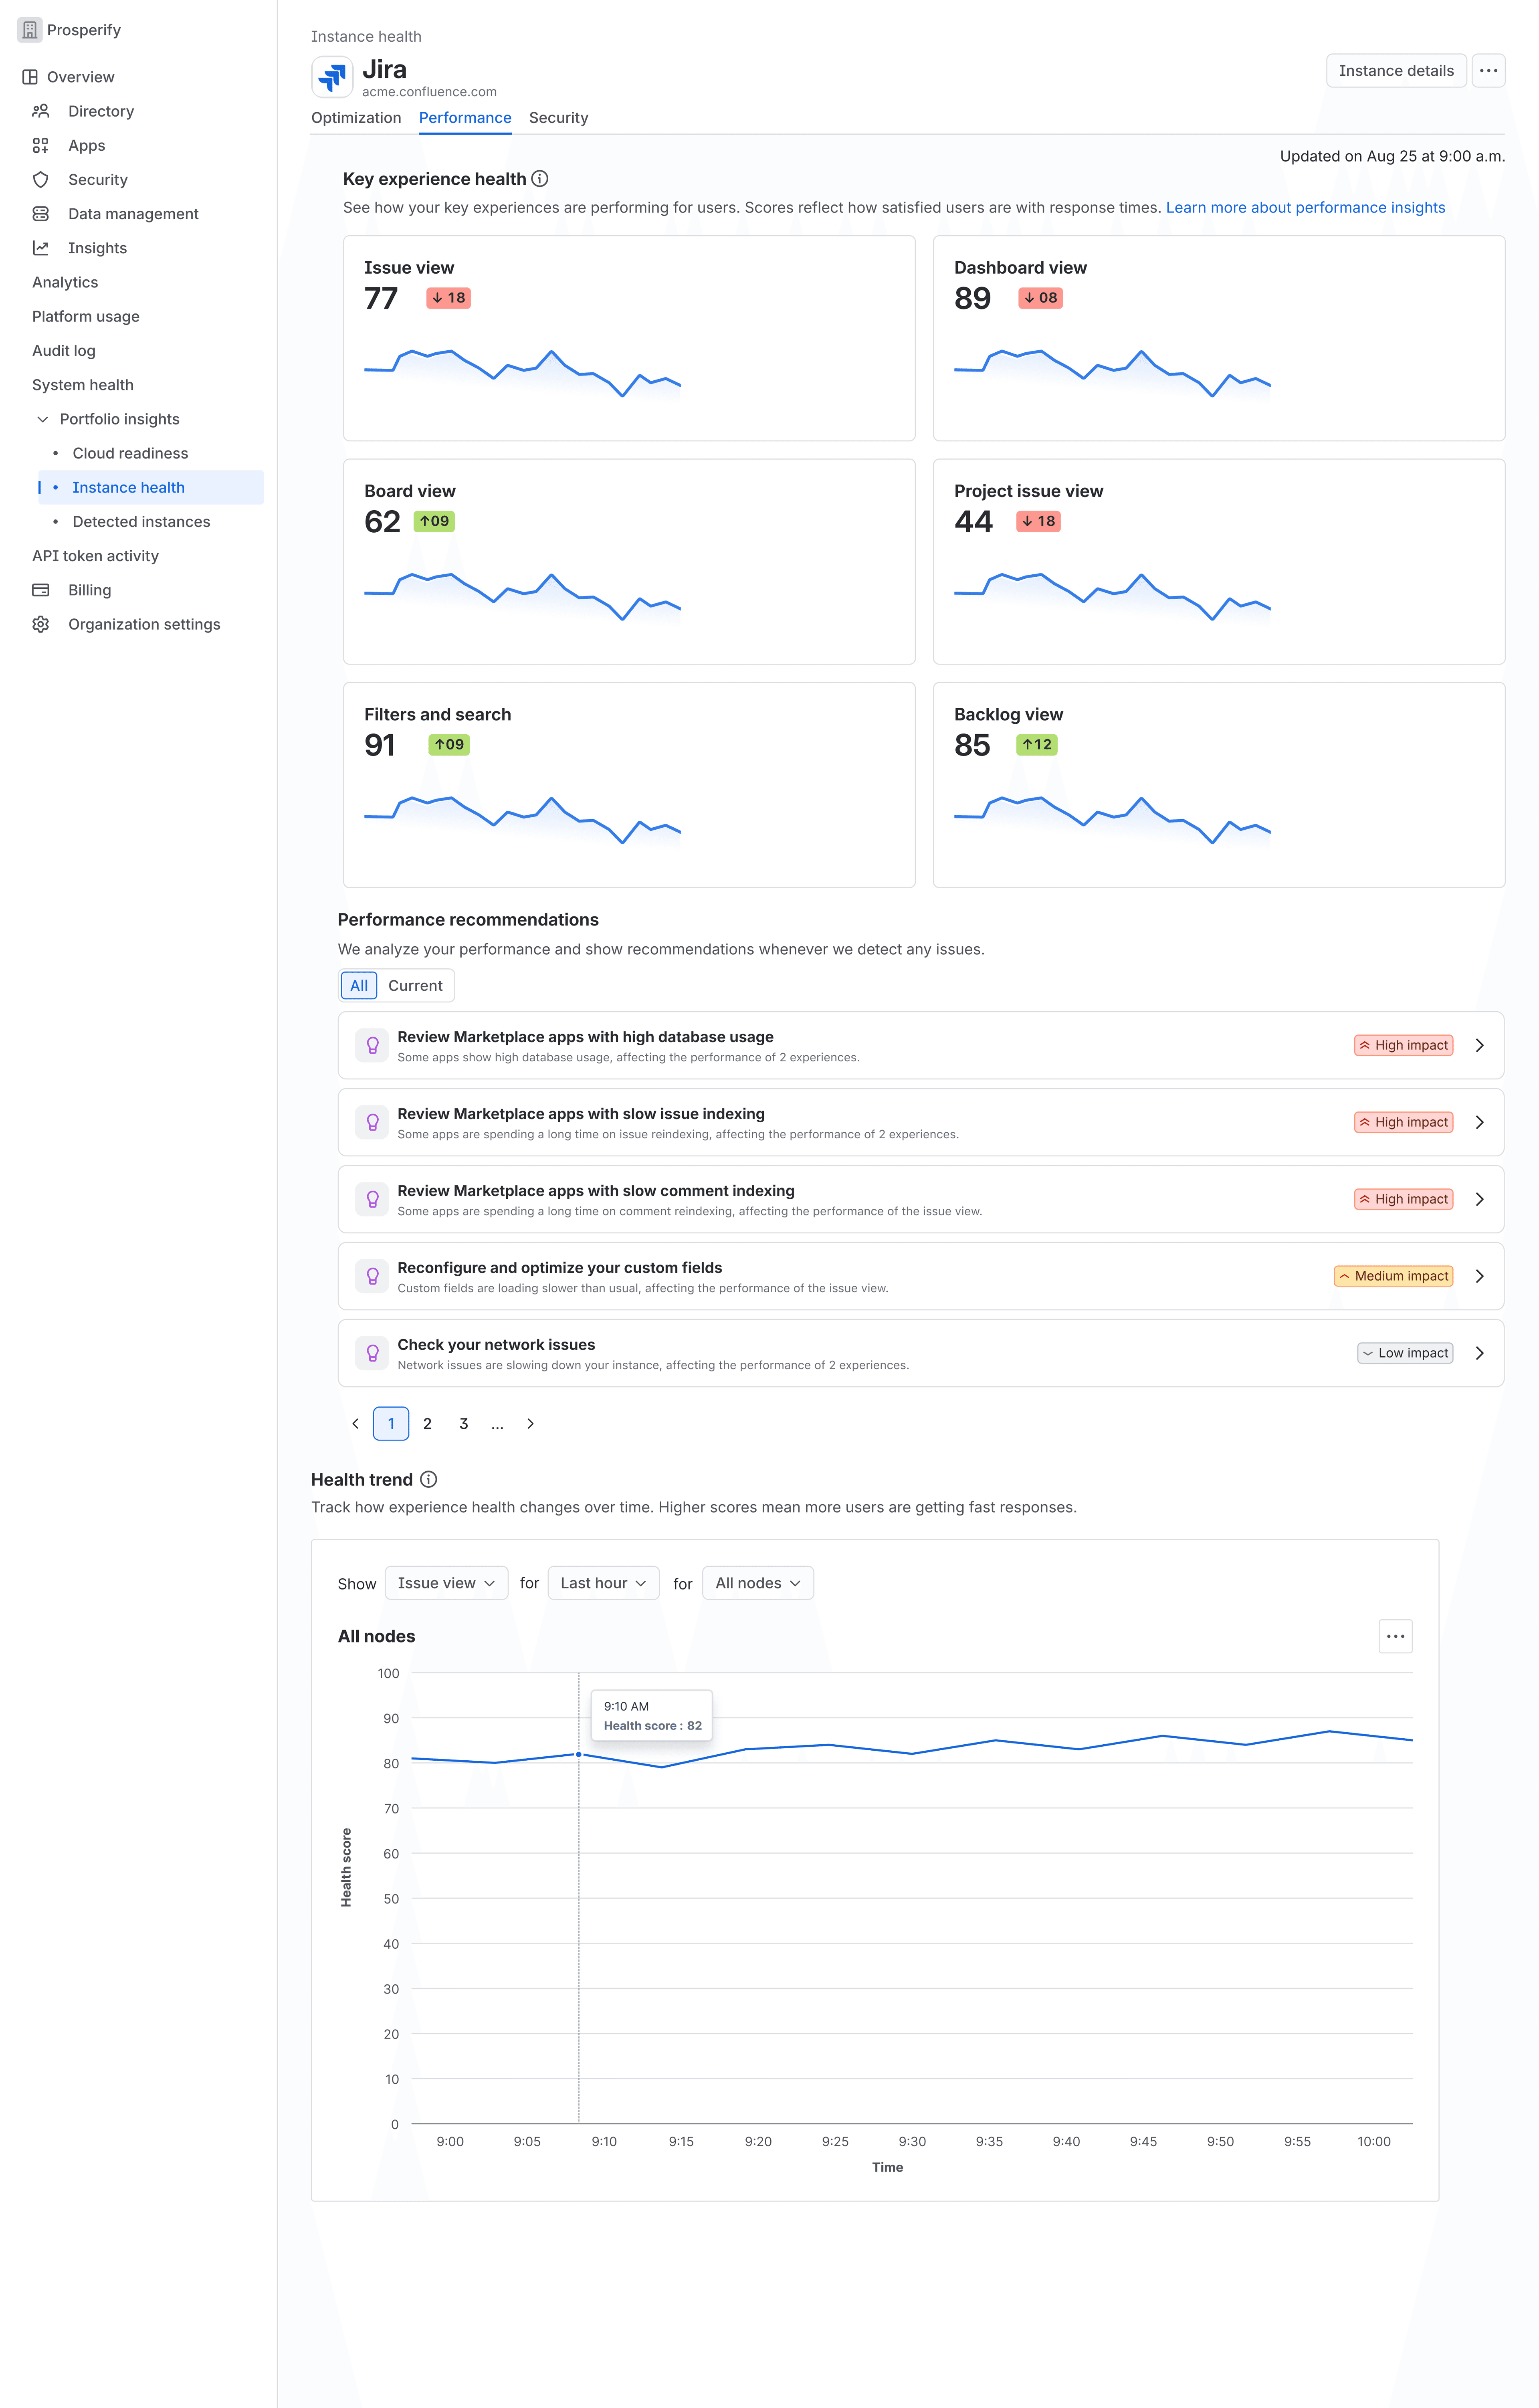Click the Billing card icon

[x=41, y=590]
